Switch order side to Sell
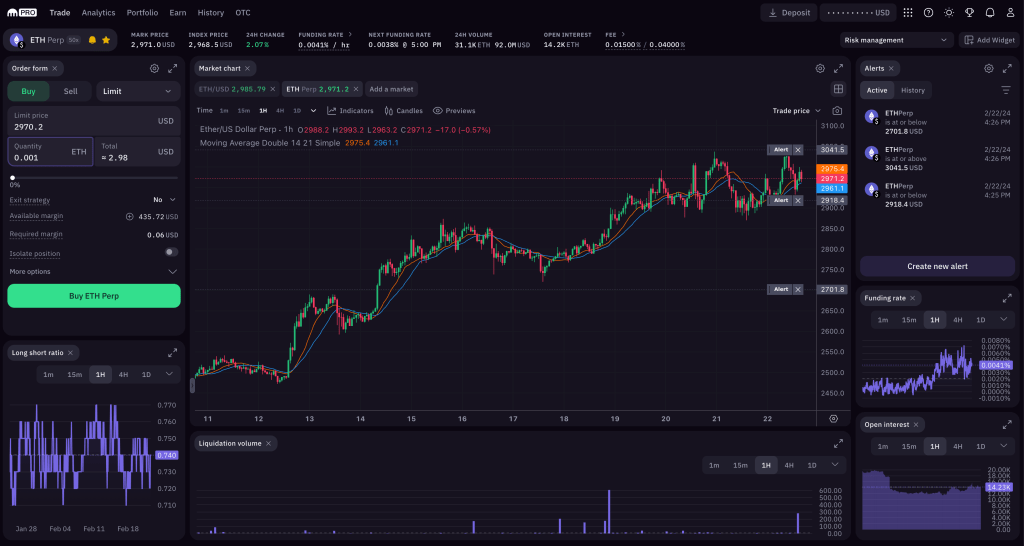 [70, 91]
